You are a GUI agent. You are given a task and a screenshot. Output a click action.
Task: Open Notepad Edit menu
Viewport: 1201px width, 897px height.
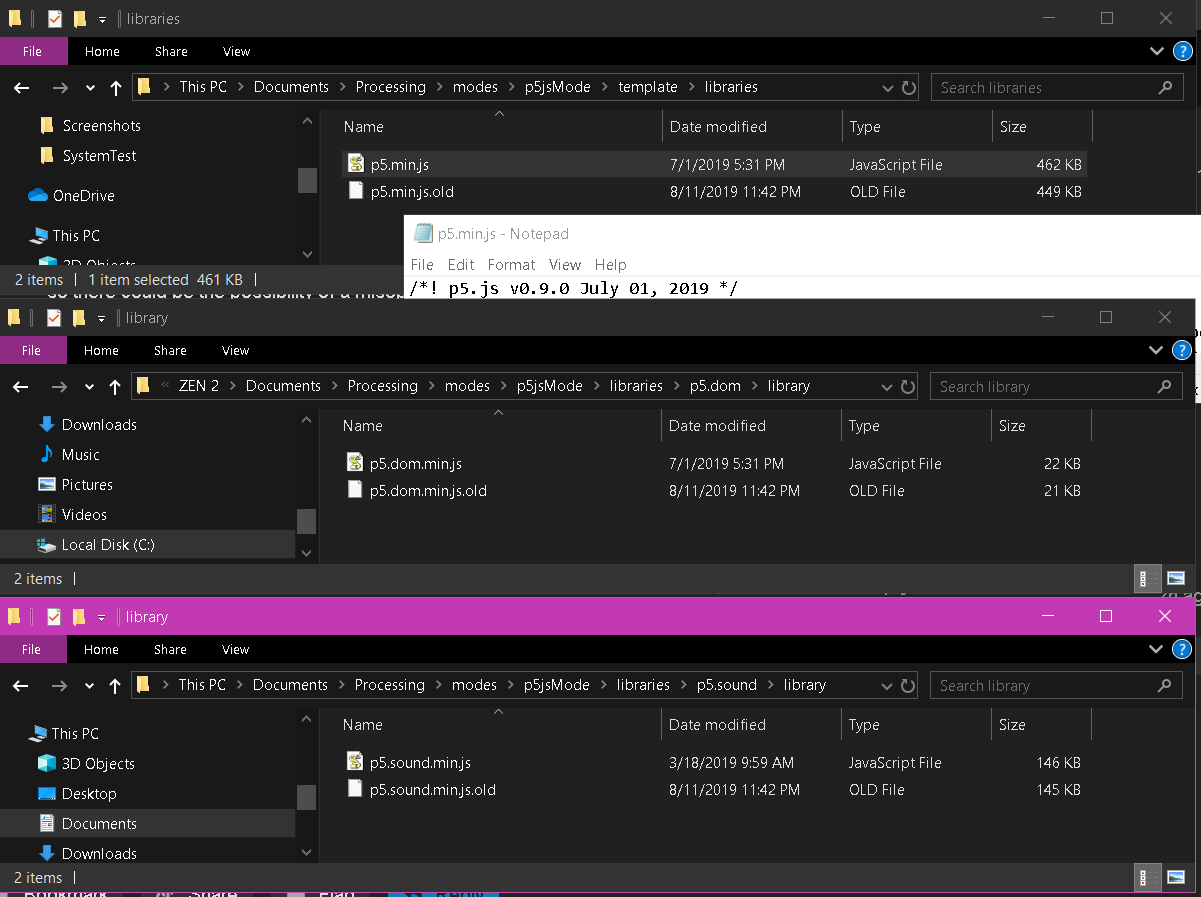click(461, 265)
